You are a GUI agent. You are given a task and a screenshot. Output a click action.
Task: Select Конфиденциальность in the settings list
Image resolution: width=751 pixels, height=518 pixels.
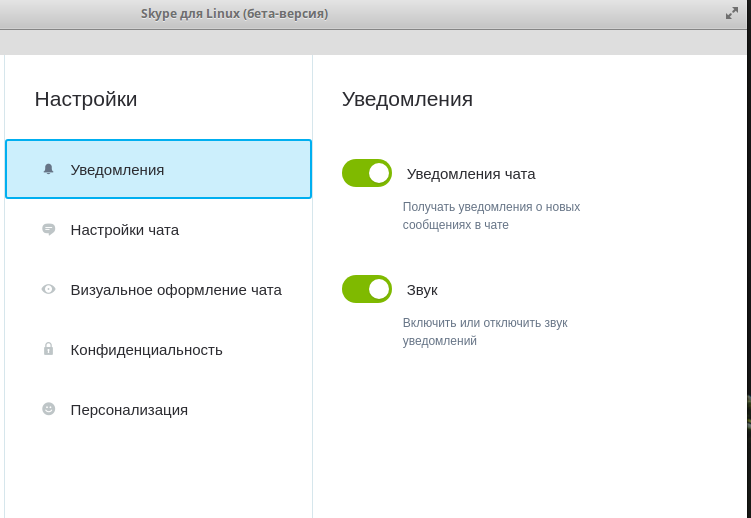click(x=159, y=349)
